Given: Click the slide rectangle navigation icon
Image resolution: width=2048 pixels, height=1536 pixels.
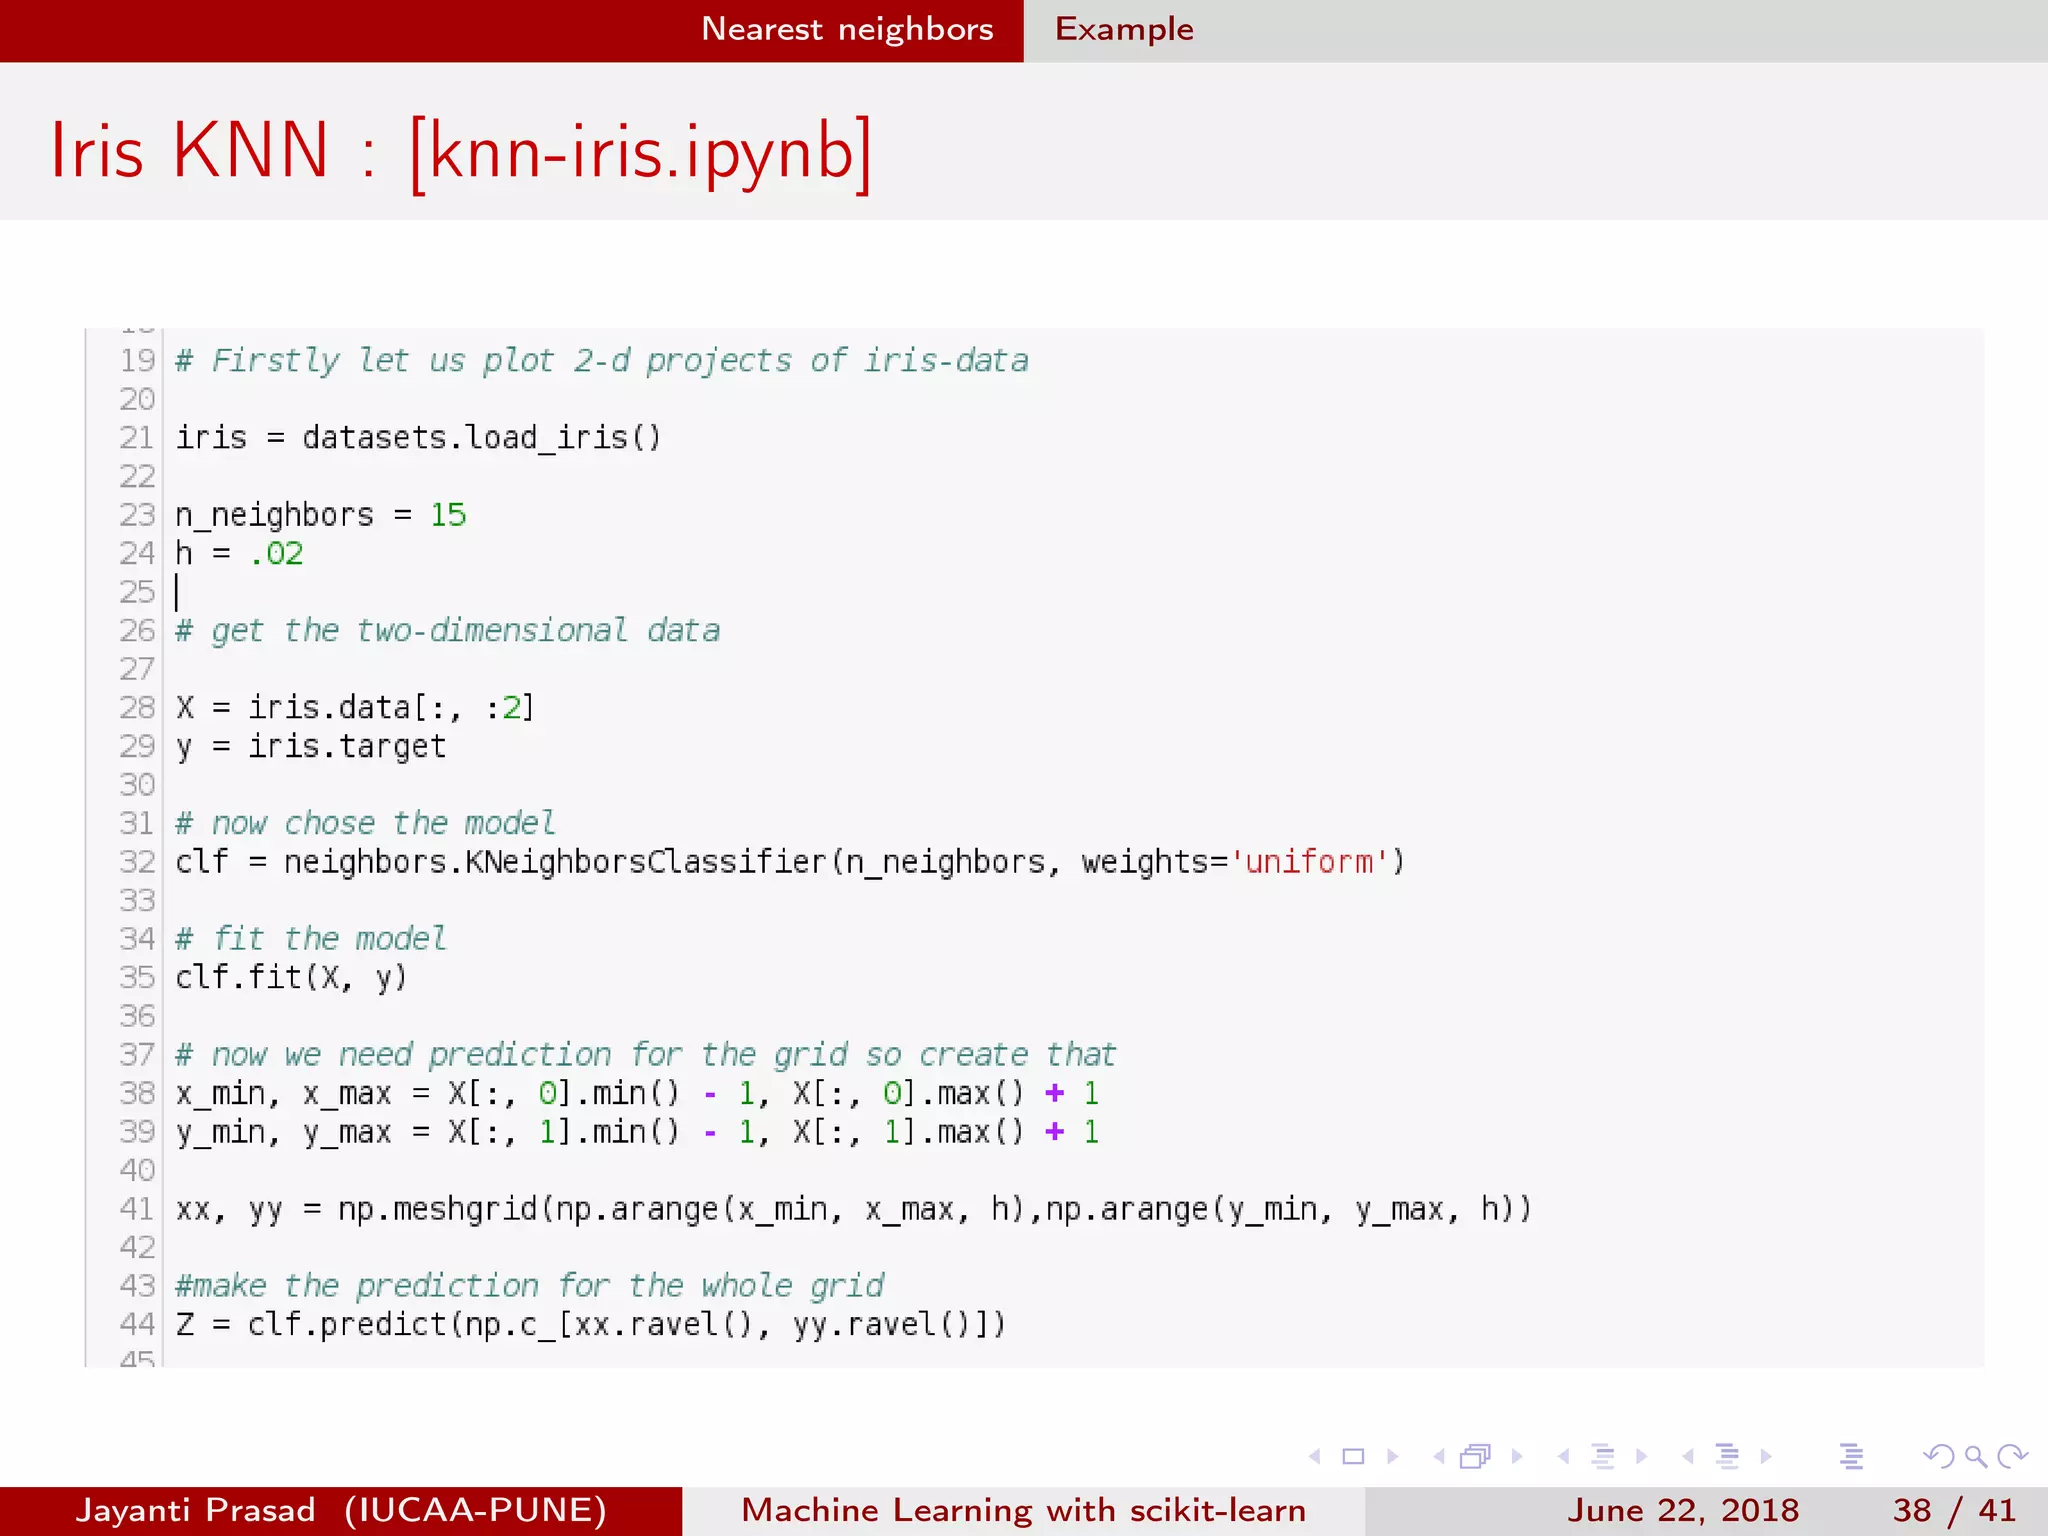Looking at the screenshot, I should point(1353,1457).
